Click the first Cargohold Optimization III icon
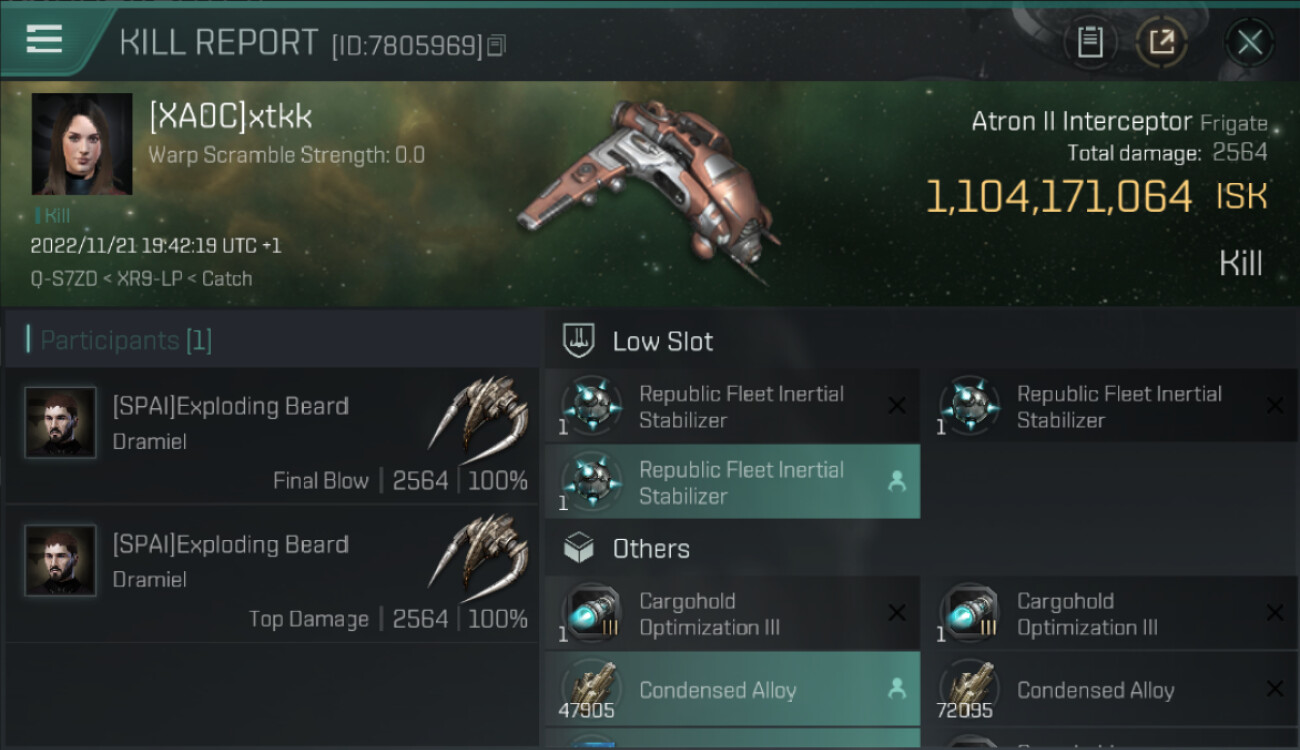 tap(590, 613)
